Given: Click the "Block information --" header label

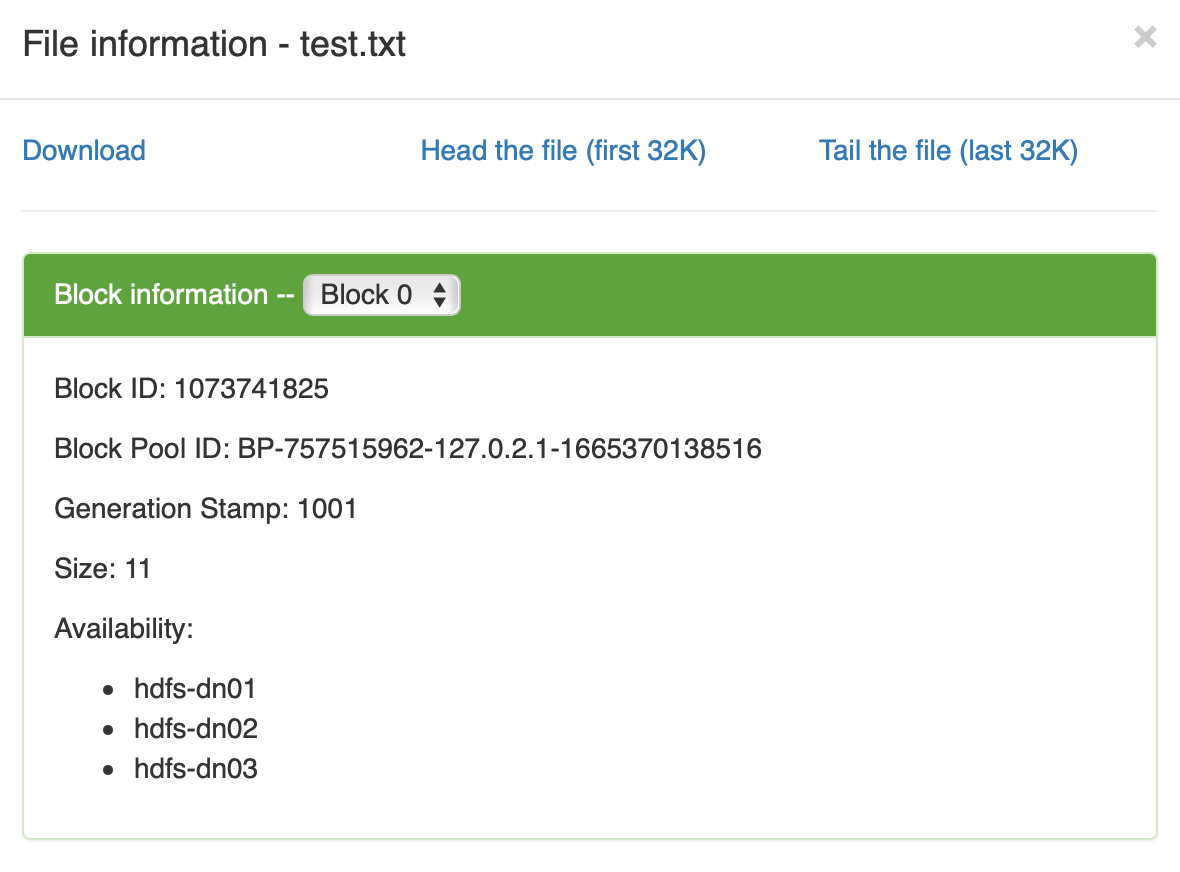Looking at the screenshot, I should coord(174,295).
